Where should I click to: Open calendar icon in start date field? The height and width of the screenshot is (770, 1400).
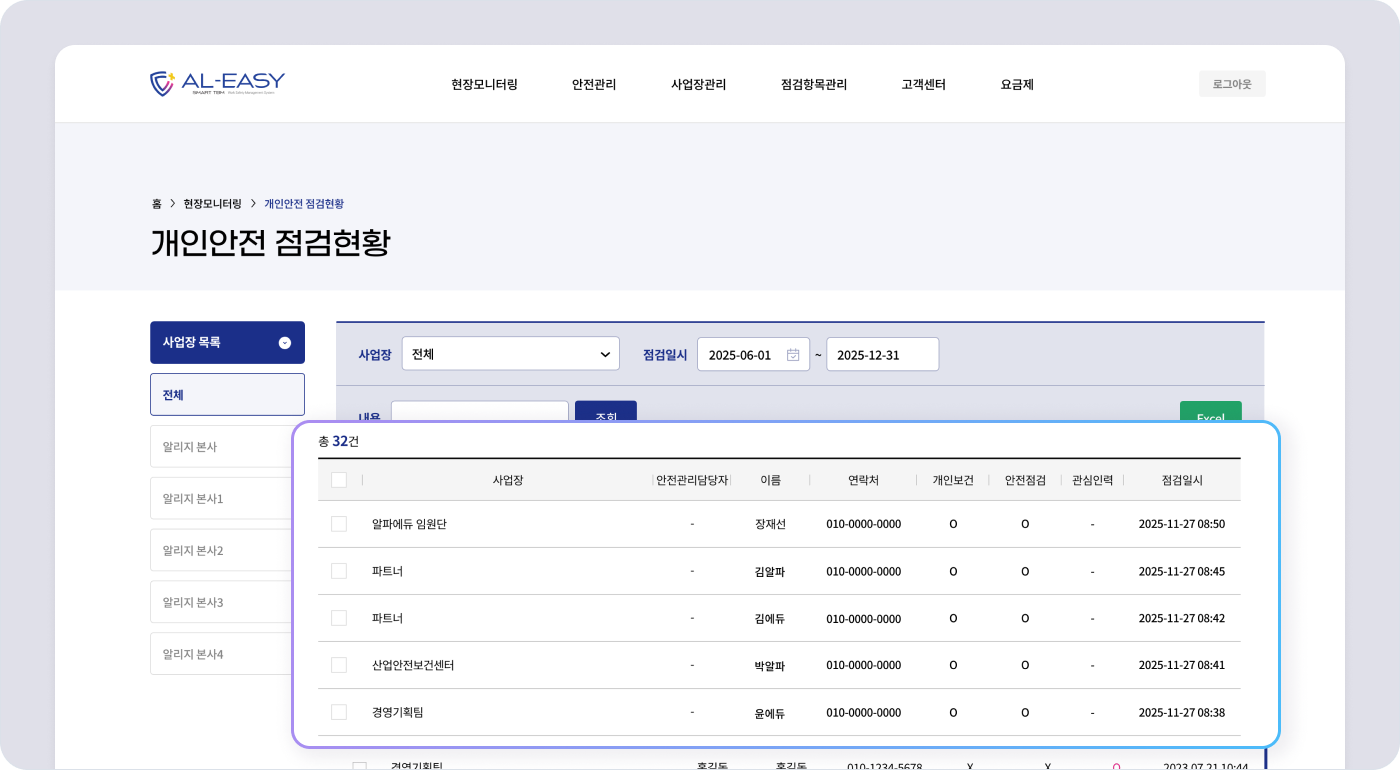coord(793,355)
